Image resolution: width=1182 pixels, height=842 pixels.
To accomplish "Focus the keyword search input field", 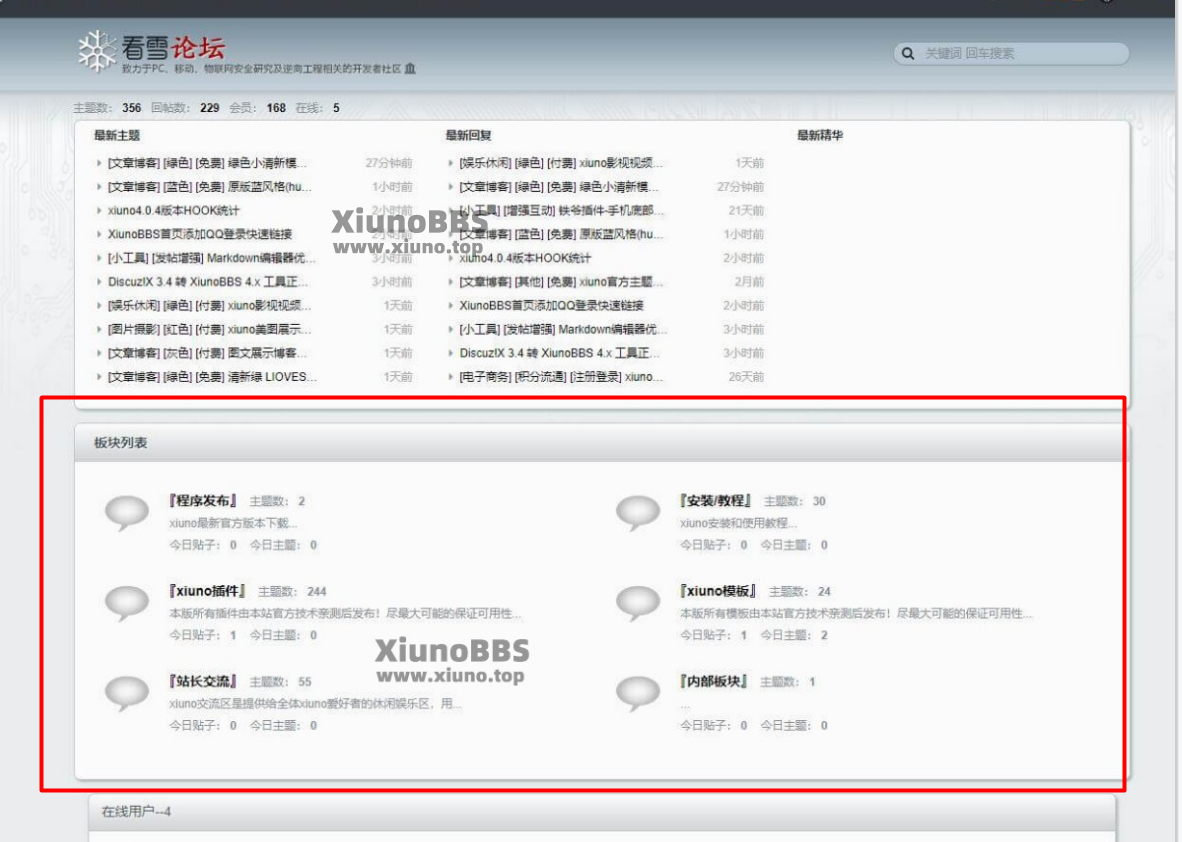I will point(1012,54).
